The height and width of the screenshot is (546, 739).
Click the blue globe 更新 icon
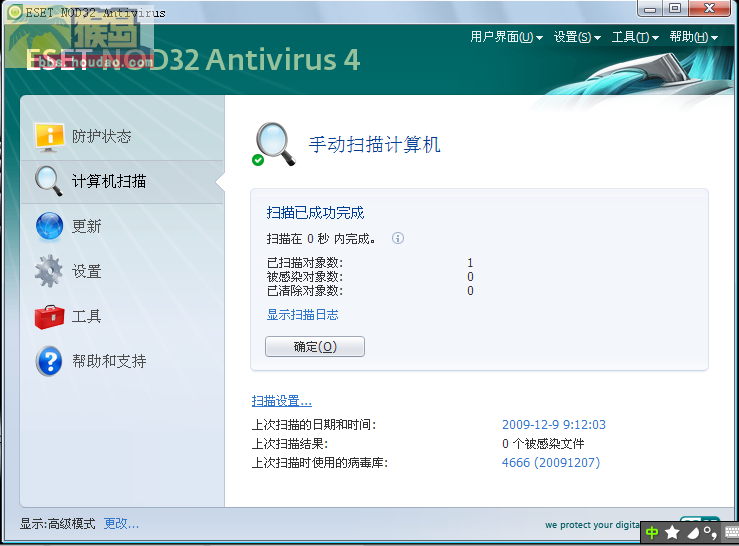pyautogui.click(x=49, y=226)
